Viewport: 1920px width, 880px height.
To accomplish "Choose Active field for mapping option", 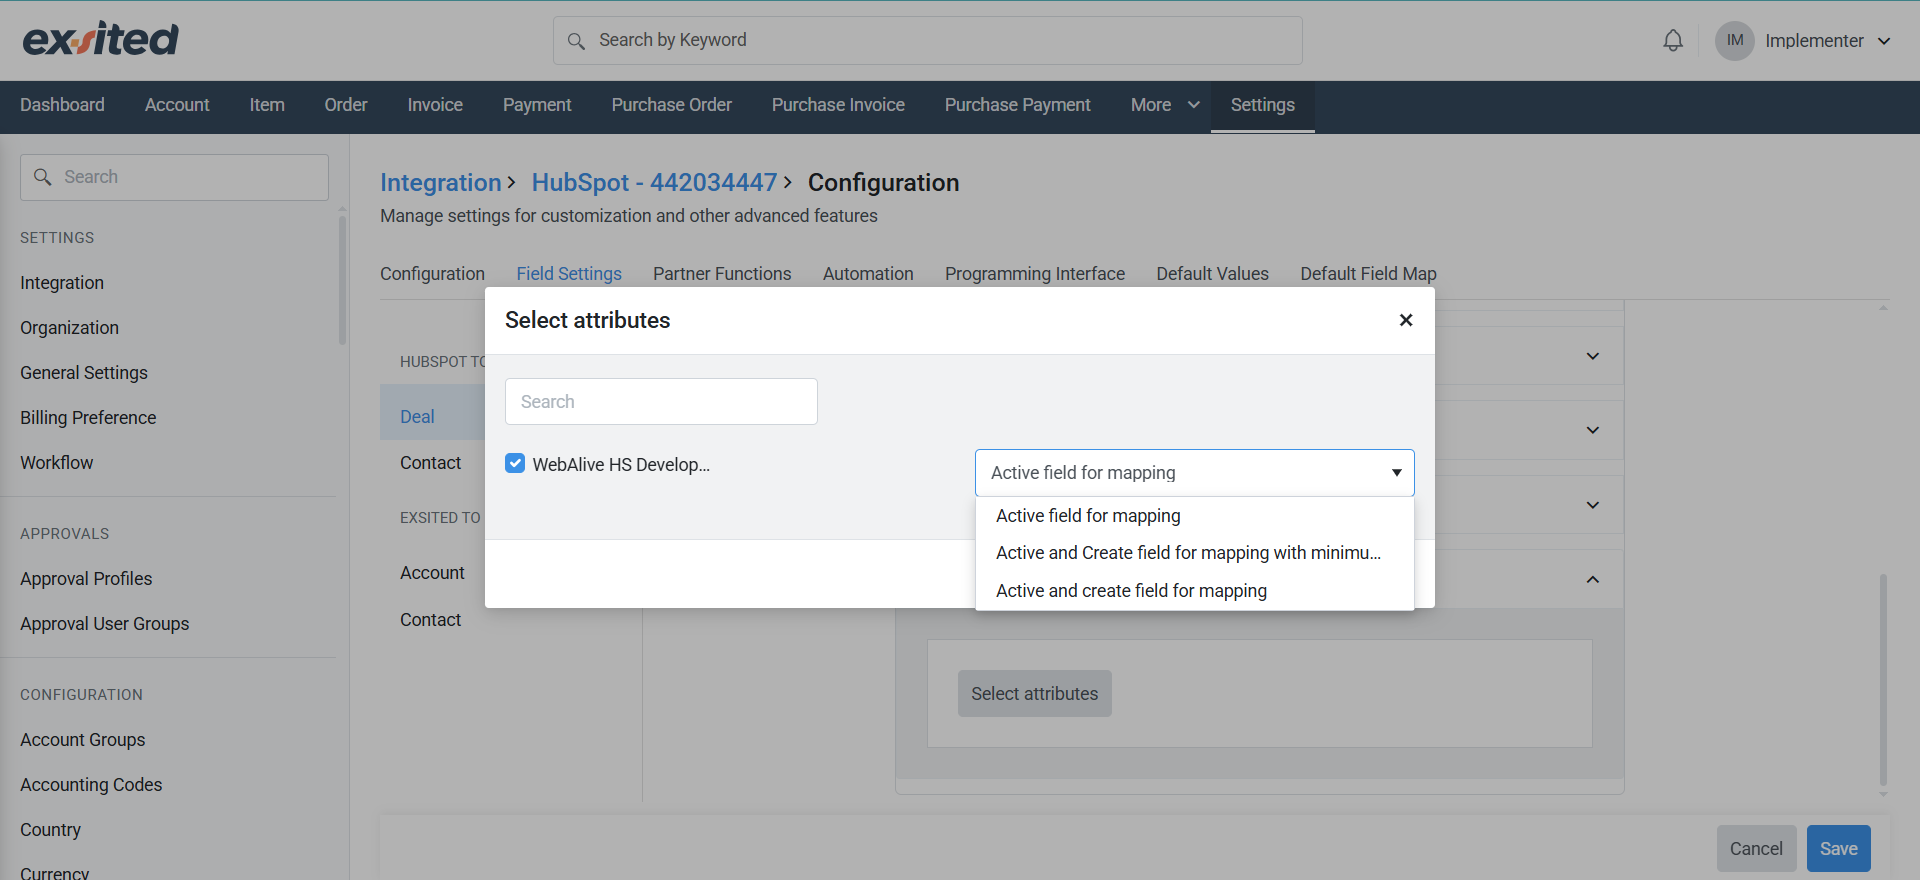I will click(1194, 516).
